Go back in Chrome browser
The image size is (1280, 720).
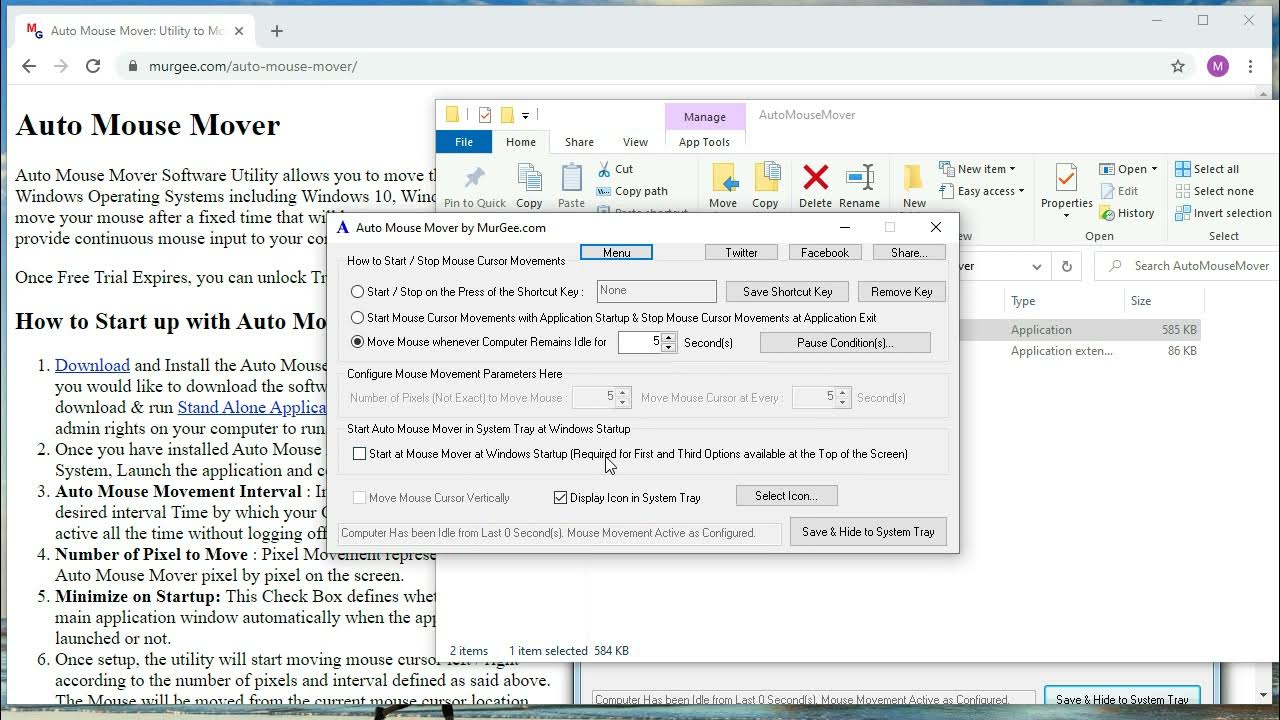point(29,66)
